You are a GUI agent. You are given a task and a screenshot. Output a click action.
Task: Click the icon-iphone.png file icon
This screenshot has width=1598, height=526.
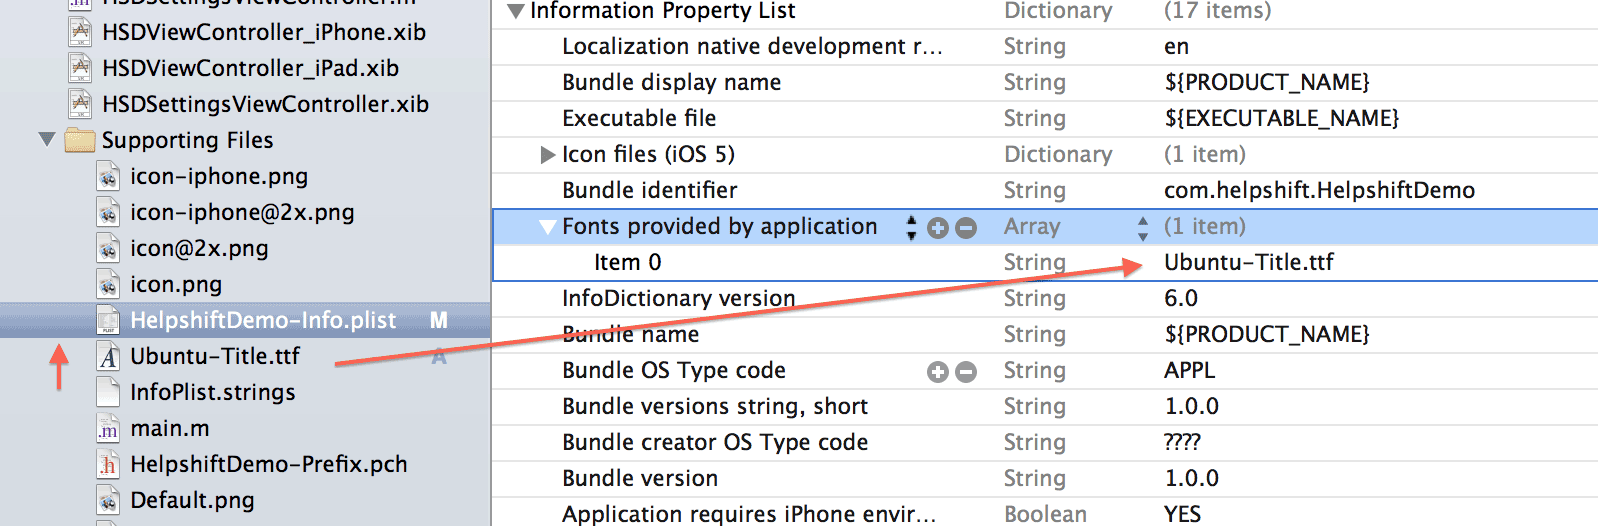tap(108, 177)
